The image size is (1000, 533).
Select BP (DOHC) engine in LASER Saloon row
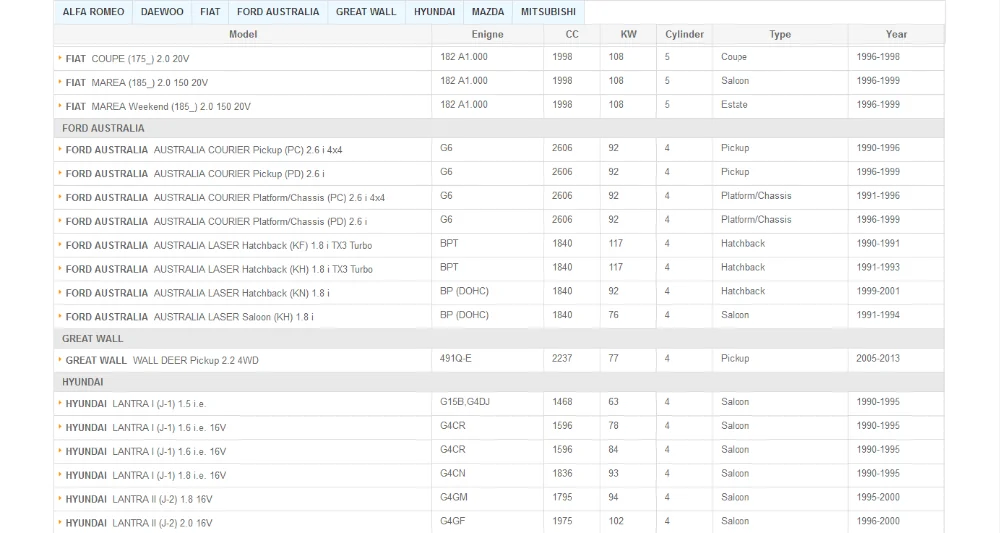coord(464,315)
